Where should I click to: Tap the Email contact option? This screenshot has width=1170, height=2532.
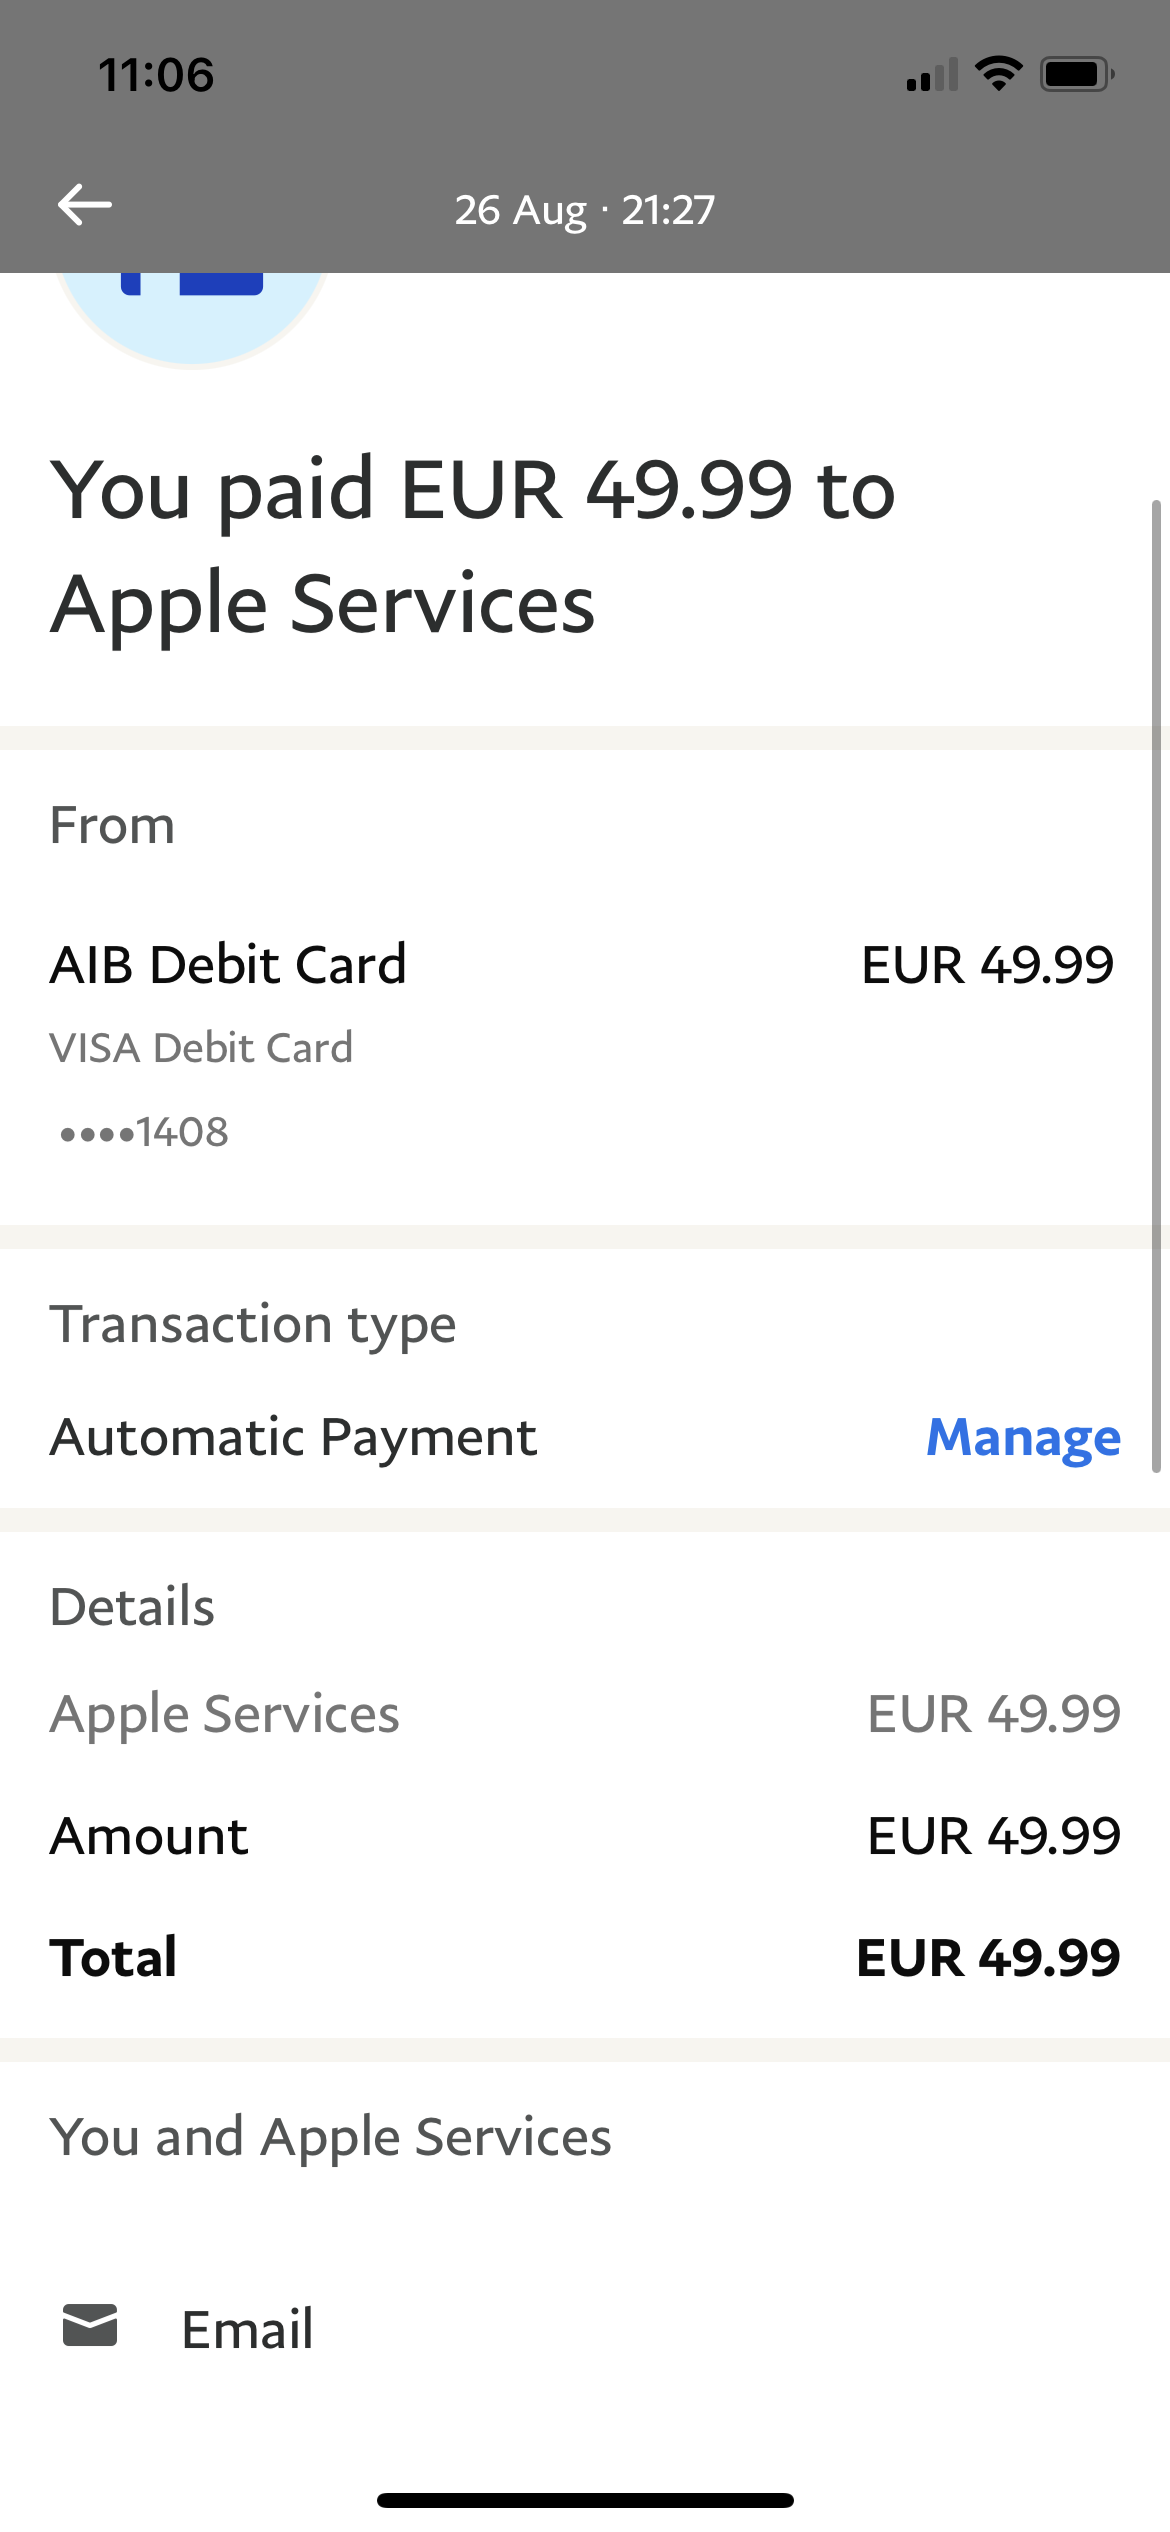(247, 2329)
